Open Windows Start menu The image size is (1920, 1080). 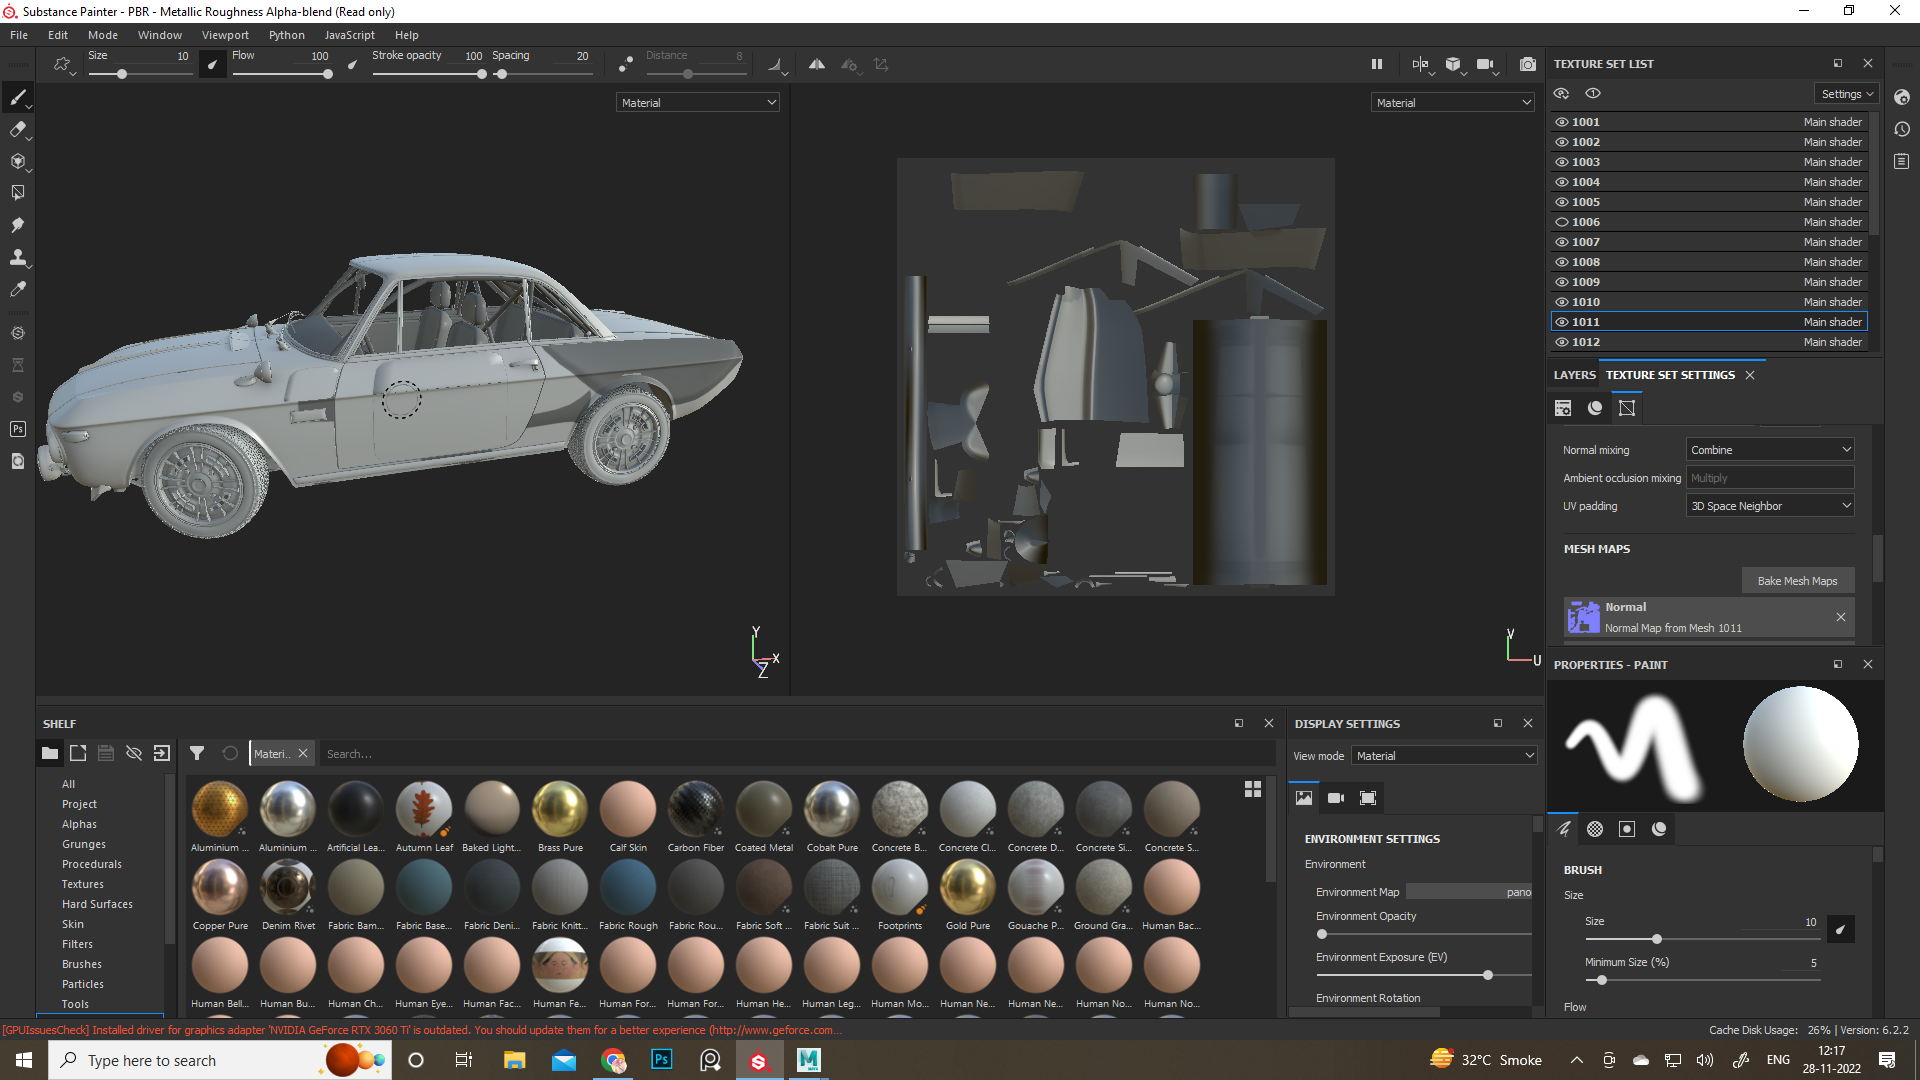[24, 1060]
